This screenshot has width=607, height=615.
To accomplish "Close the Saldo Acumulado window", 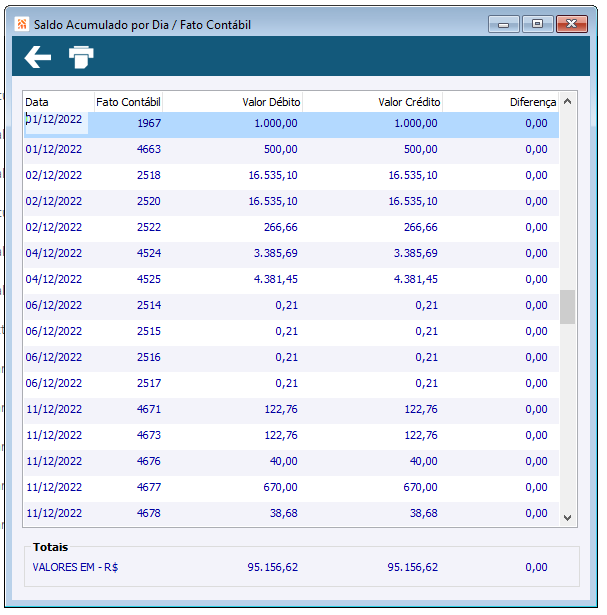I will [572, 24].
